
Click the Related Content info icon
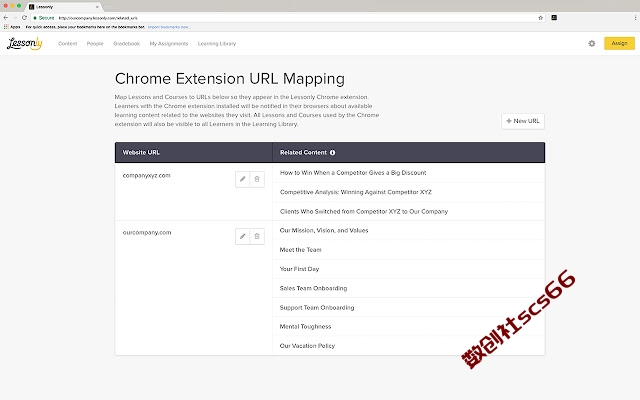point(332,153)
